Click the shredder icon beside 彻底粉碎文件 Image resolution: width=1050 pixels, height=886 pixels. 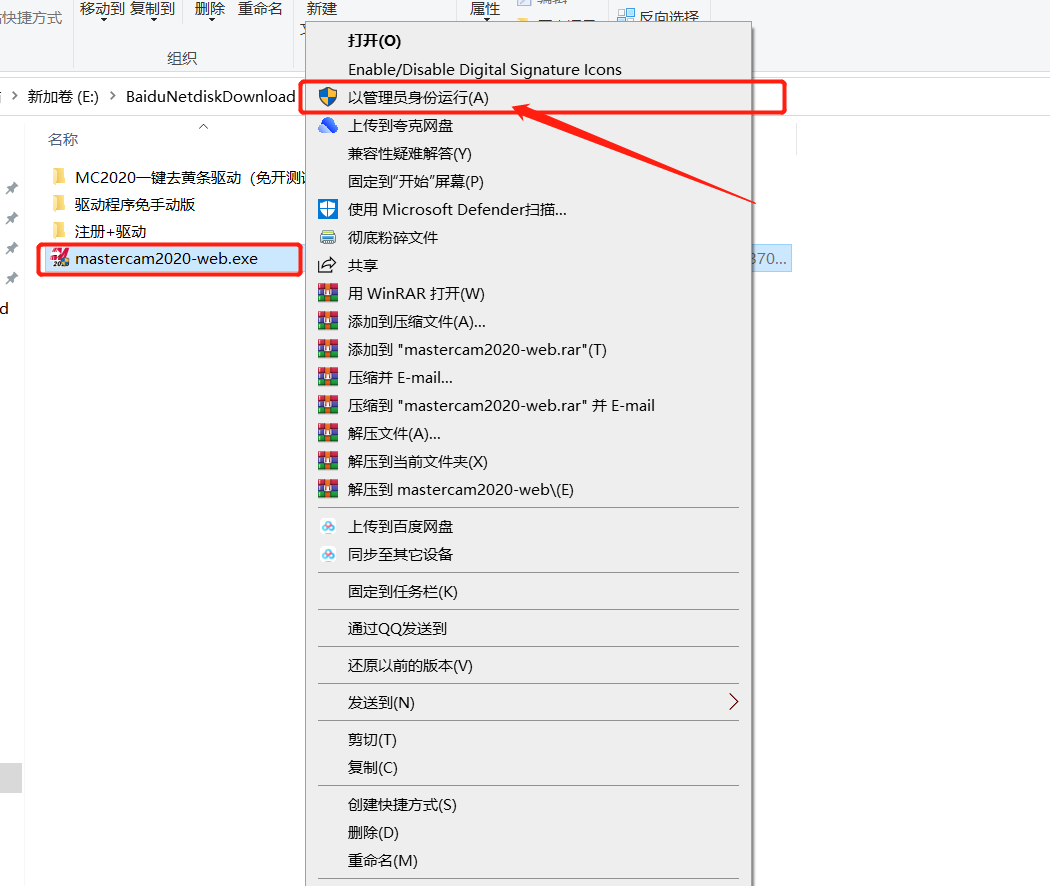[x=329, y=237]
